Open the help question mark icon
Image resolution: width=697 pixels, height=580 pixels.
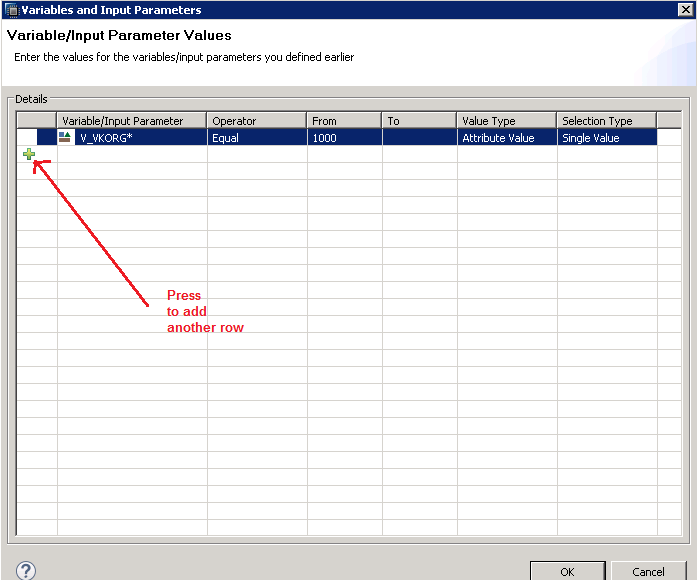pyautogui.click(x=26, y=571)
